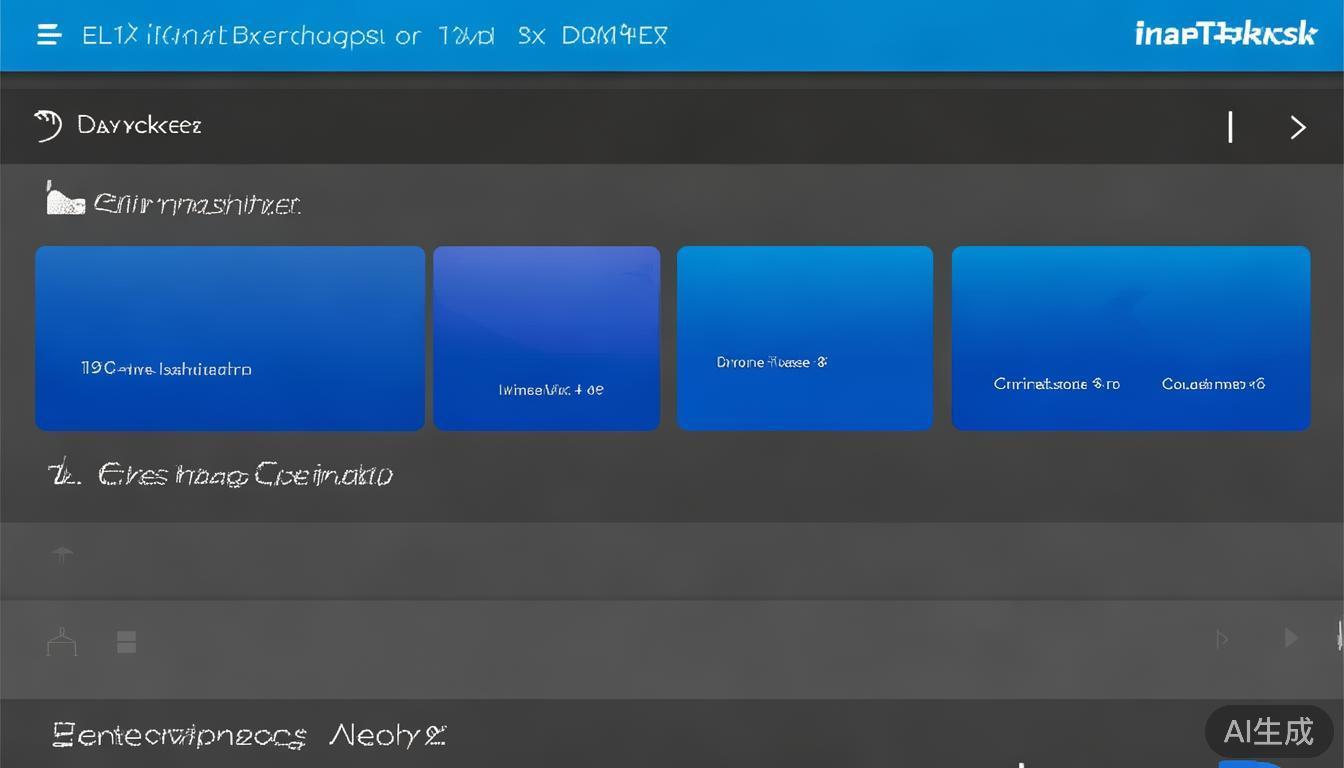Click the AI生成 badge

[1268, 732]
